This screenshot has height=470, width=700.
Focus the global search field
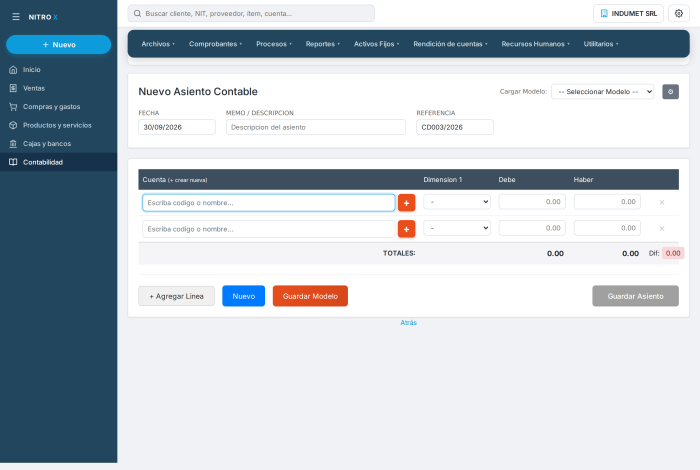251,13
